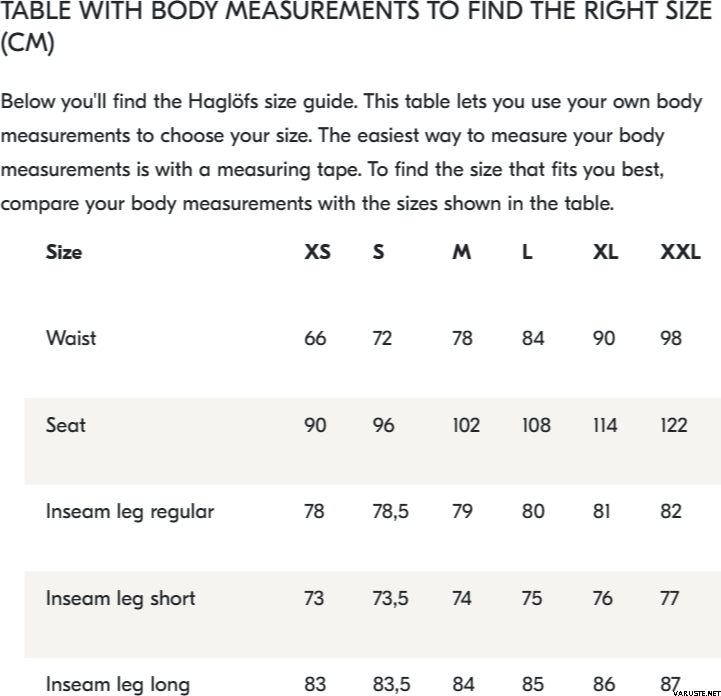Click the Haglöfs size guide intro paragraph
Viewport: 721px width, 696px height.
coord(352,153)
